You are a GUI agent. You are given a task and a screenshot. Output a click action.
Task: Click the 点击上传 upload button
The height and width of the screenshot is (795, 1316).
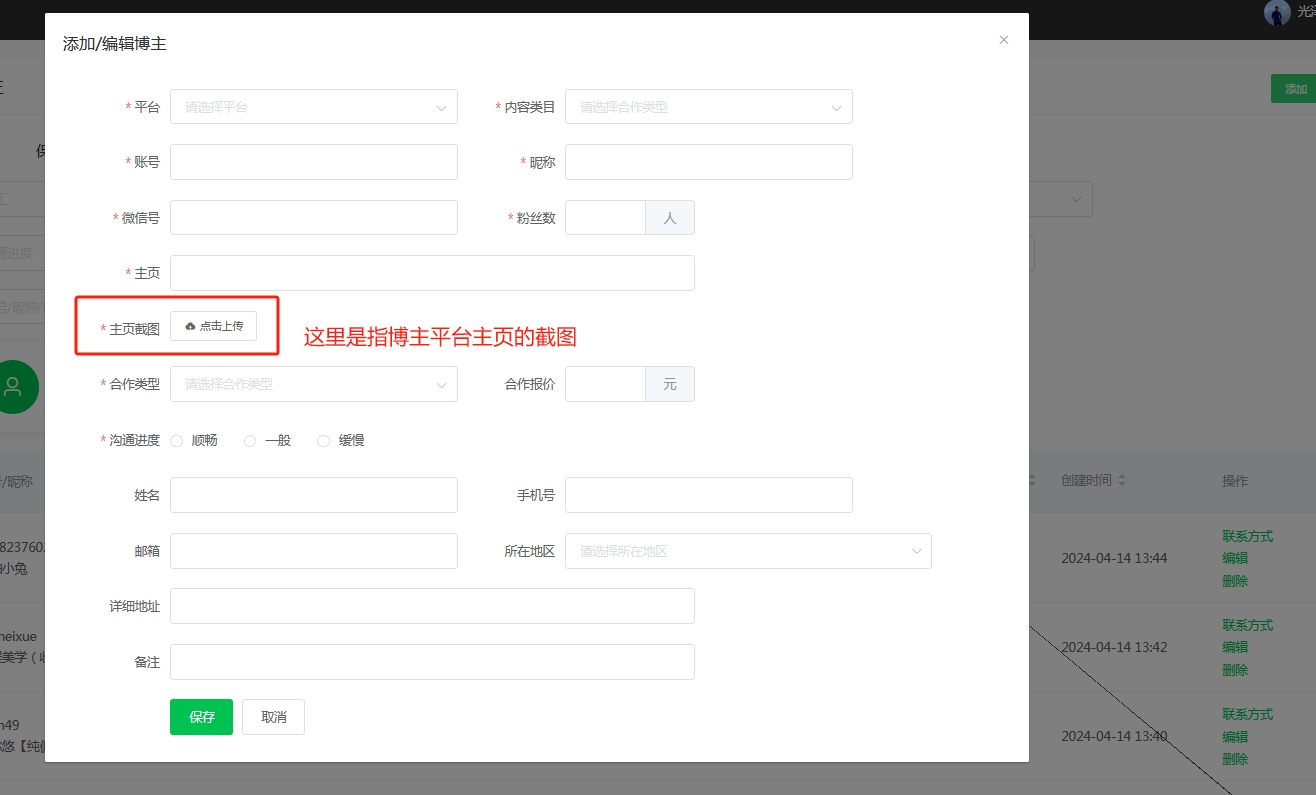click(x=213, y=326)
